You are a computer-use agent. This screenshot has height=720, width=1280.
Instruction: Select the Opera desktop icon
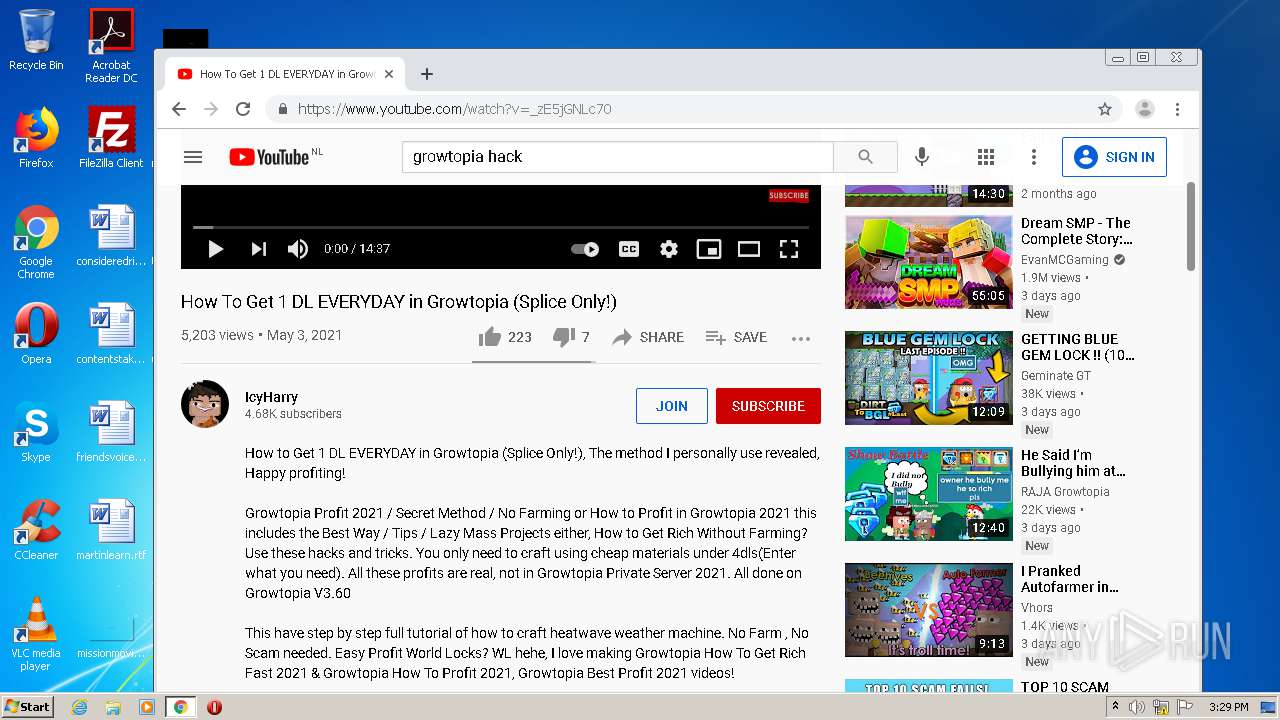point(36,334)
